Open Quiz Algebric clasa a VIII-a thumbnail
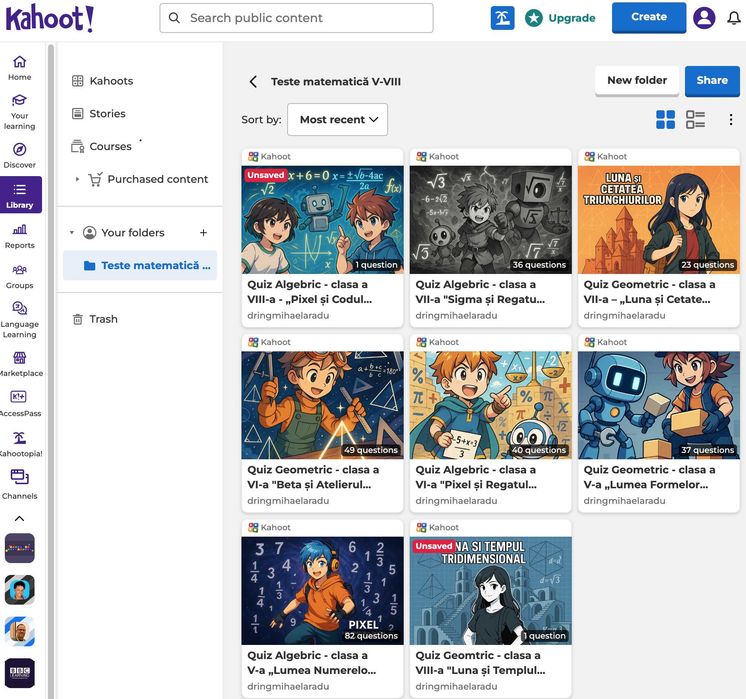This screenshot has width=746, height=699. [322, 220]
